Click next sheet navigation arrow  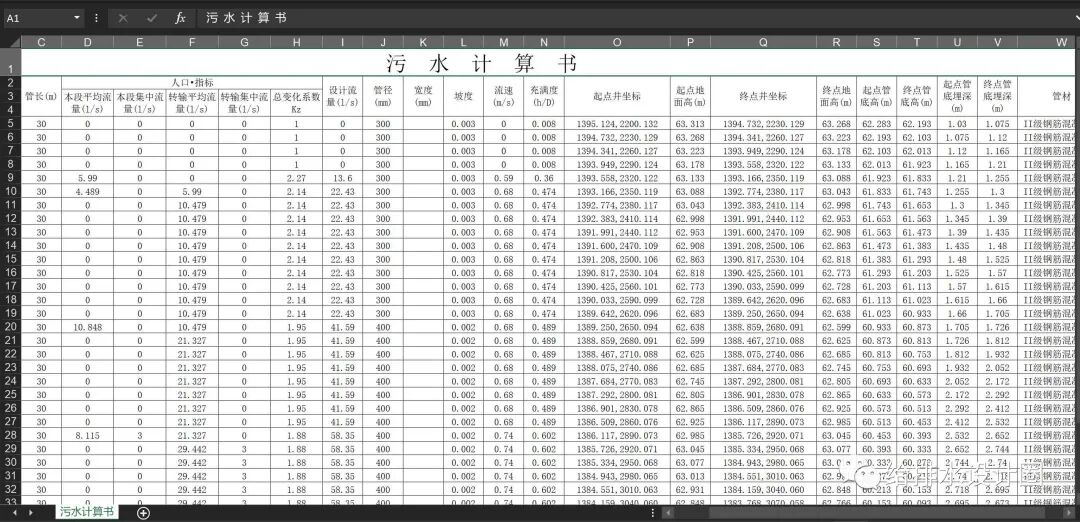click(31, 513)
